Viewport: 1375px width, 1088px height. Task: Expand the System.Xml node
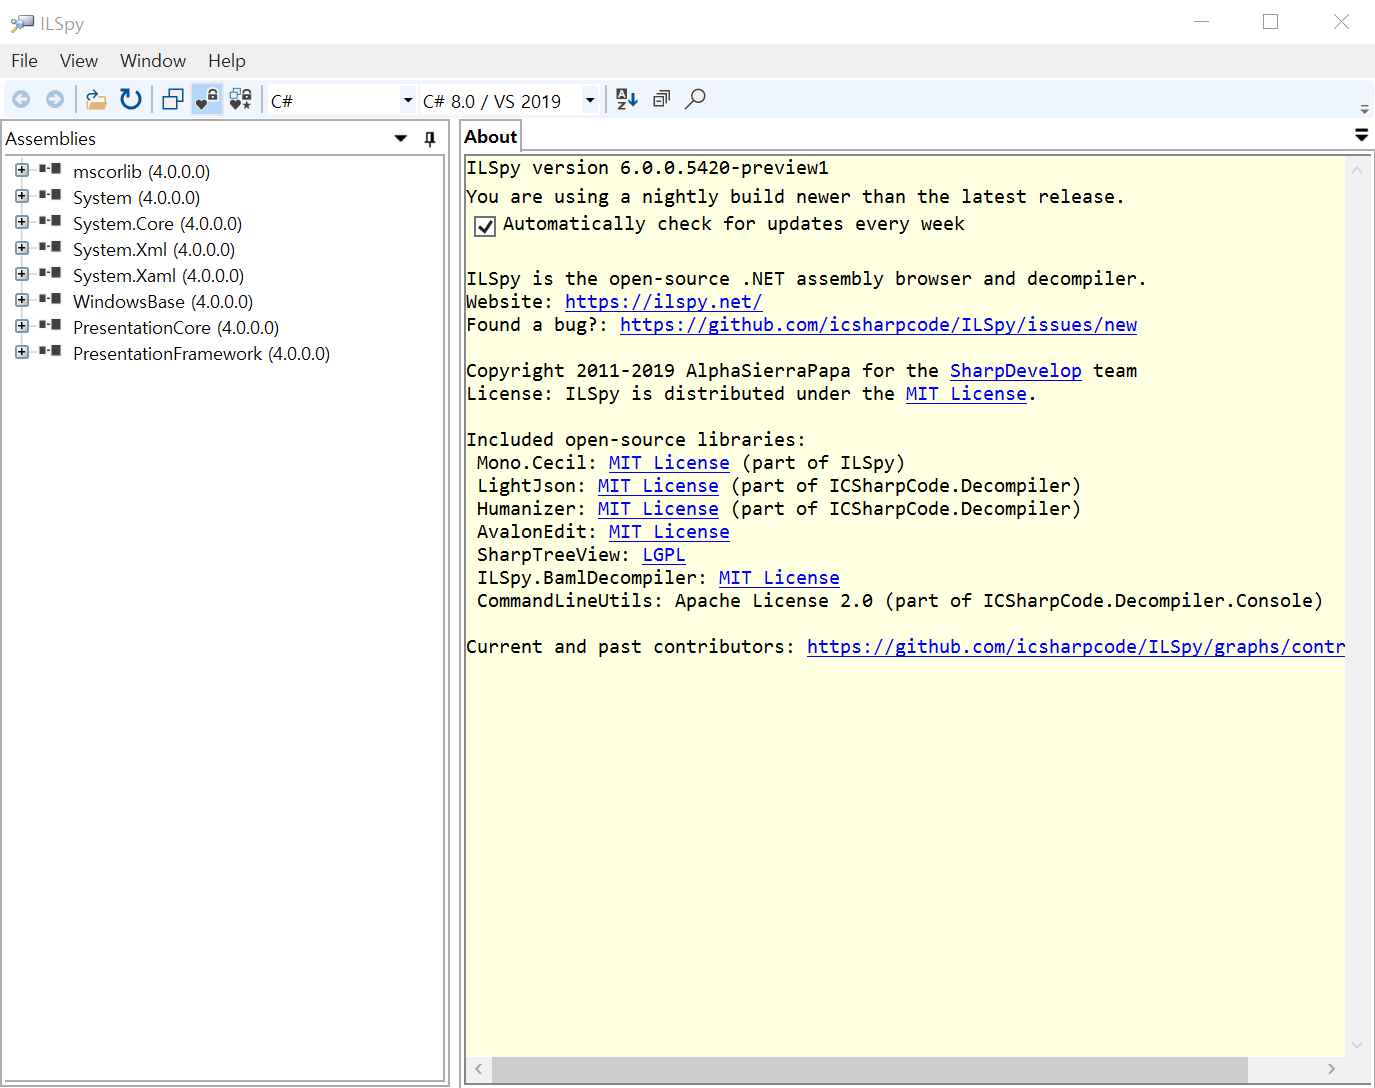(22, 248)
